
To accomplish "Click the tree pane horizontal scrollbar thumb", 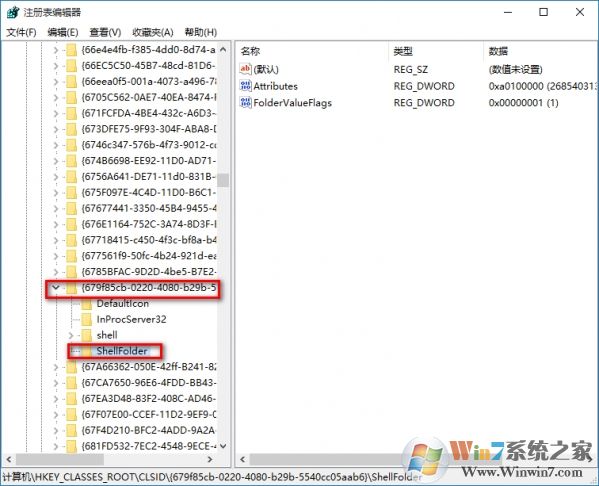I will 60,459.
